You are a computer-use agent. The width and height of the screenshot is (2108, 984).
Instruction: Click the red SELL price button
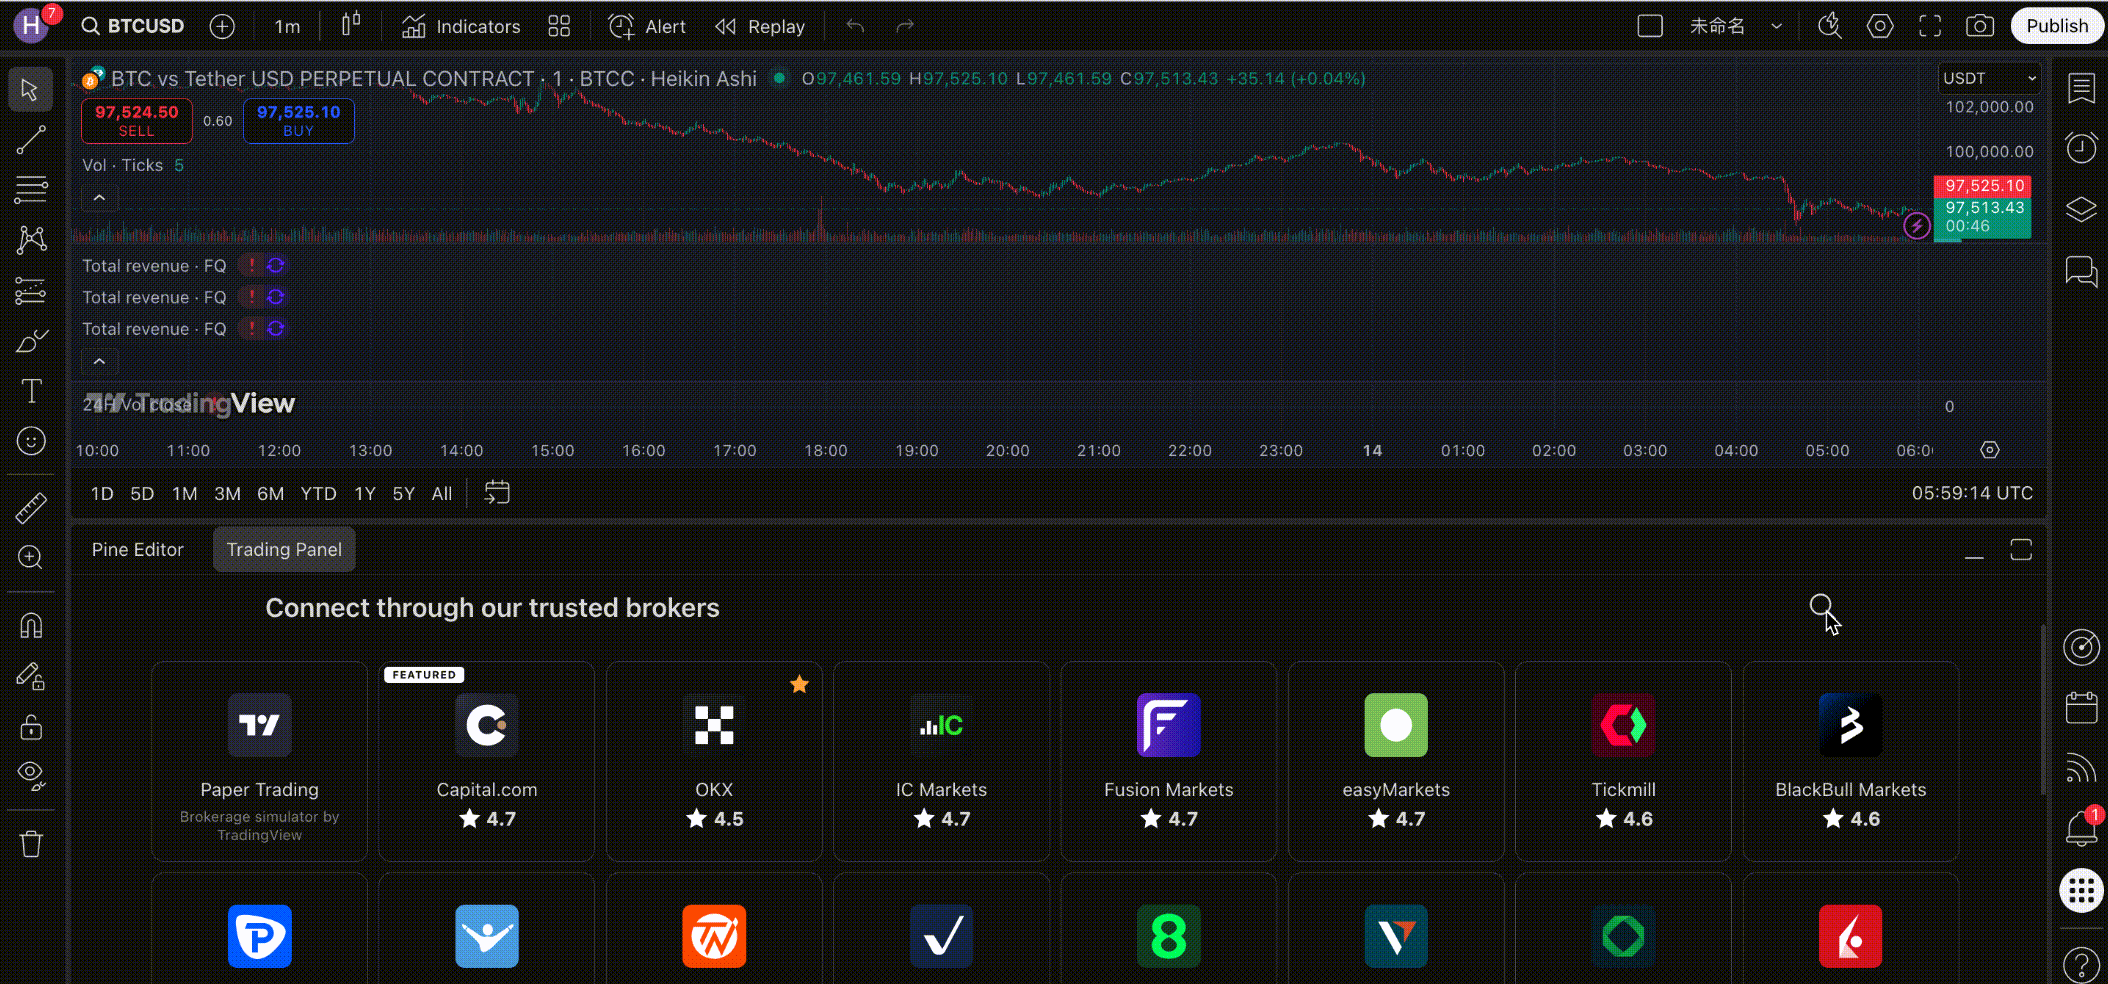136,120
